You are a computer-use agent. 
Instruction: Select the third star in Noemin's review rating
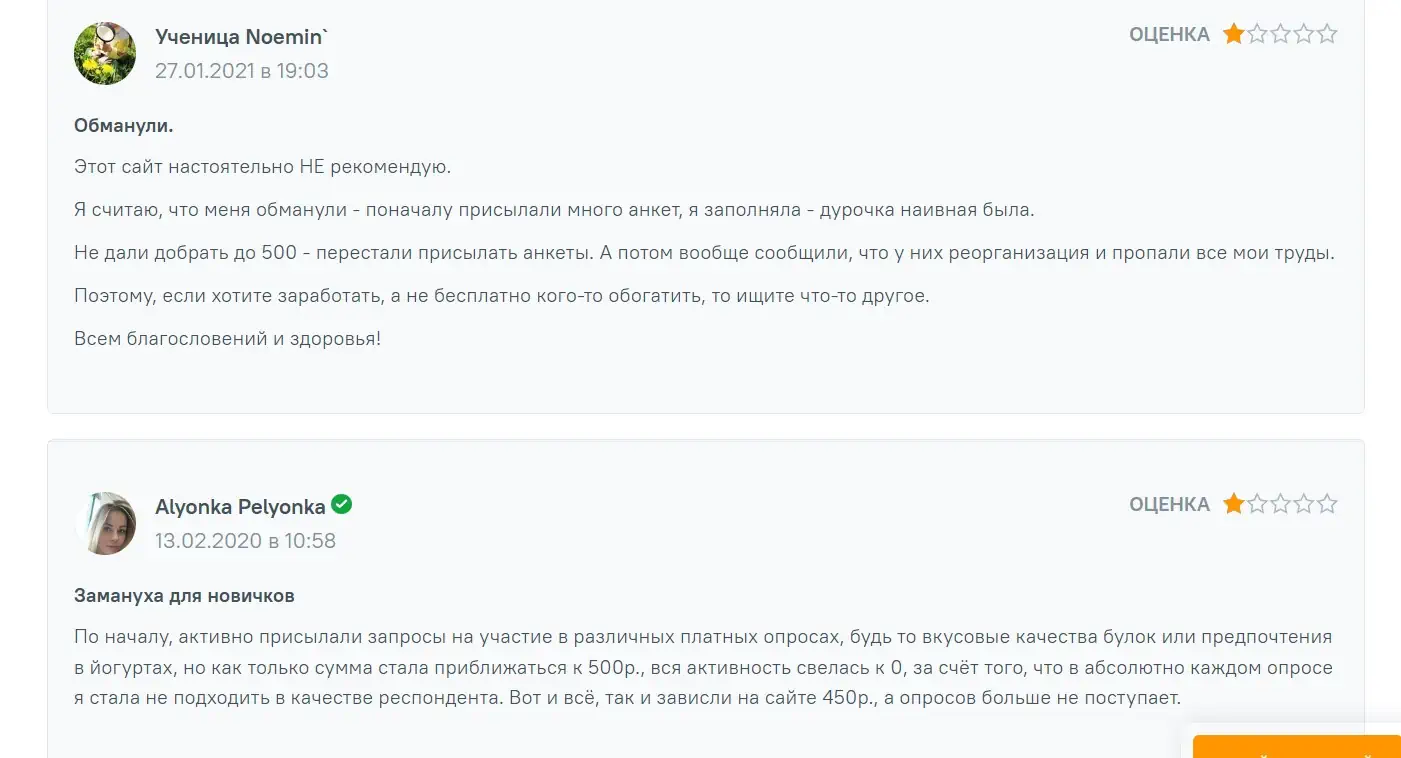click(x=1281, y=34)
